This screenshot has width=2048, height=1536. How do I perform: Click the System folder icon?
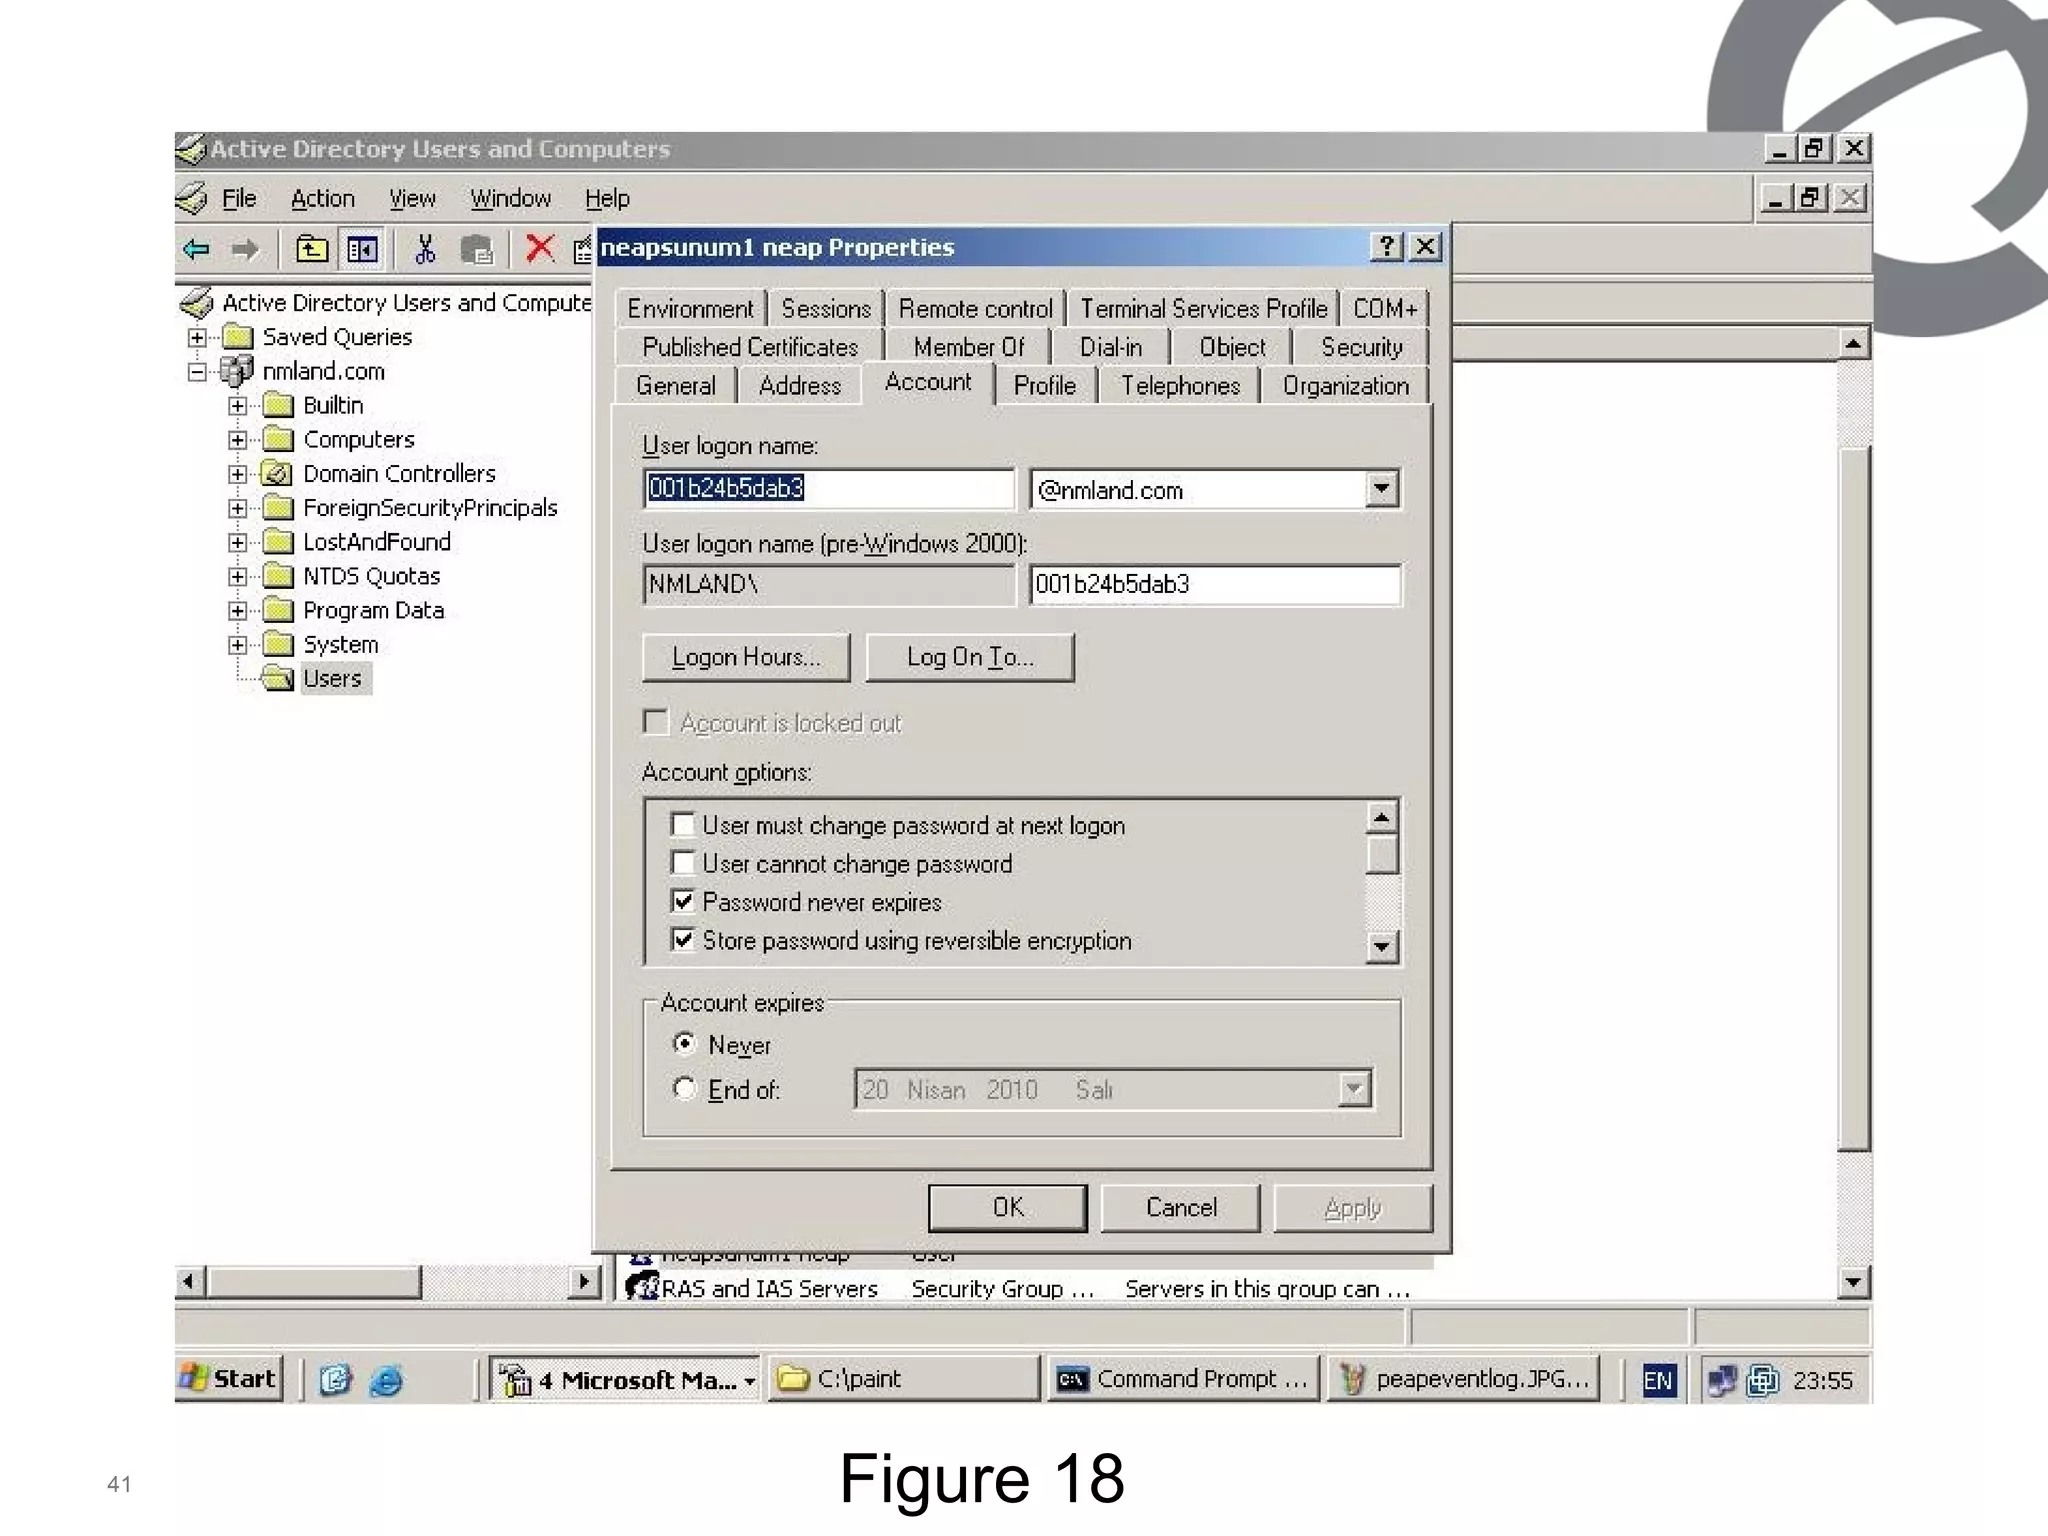(278, 644)
